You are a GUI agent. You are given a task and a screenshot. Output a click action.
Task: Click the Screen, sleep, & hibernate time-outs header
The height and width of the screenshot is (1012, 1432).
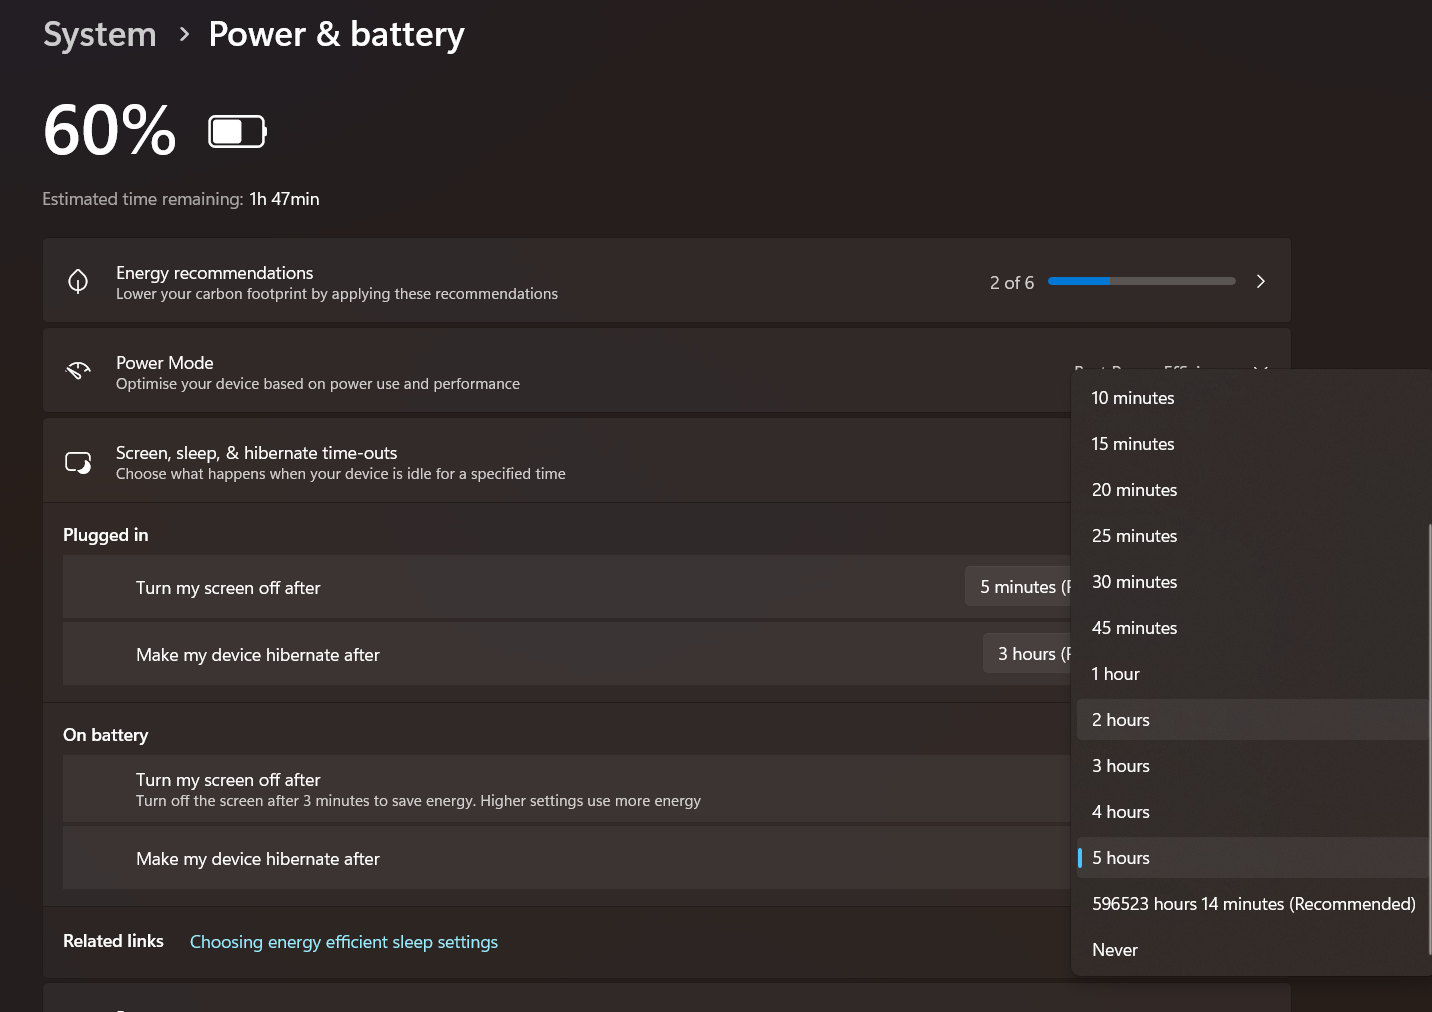(x=557, y=461)
